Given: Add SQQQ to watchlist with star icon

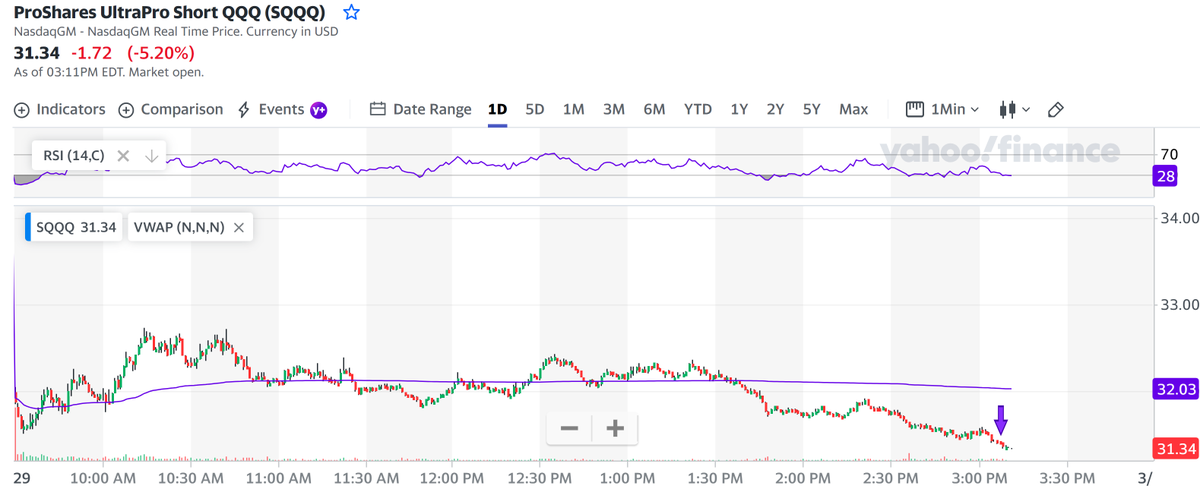Looking at the screenshot, I should coord(351,13).
